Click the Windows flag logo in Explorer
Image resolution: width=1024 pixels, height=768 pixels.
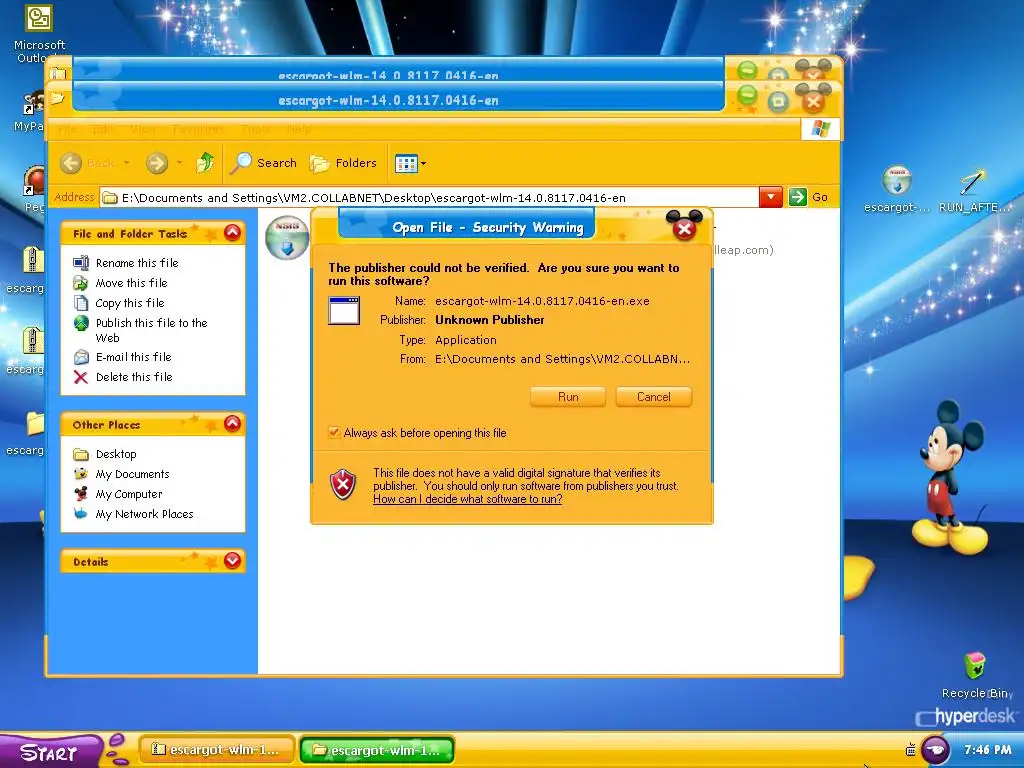[820, 129]
